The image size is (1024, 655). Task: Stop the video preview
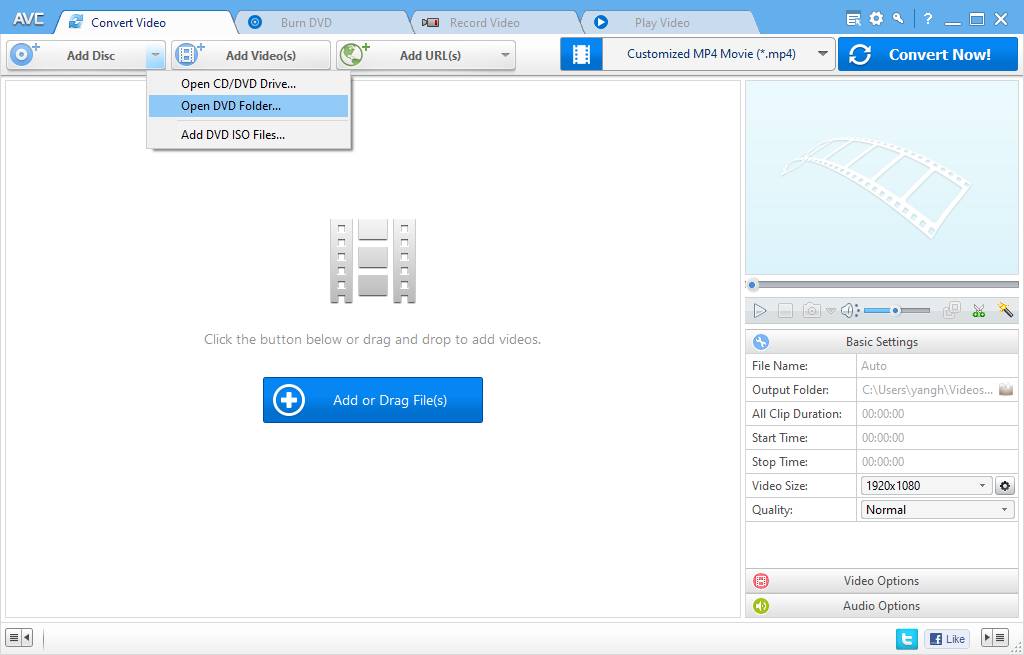point(786,310)
